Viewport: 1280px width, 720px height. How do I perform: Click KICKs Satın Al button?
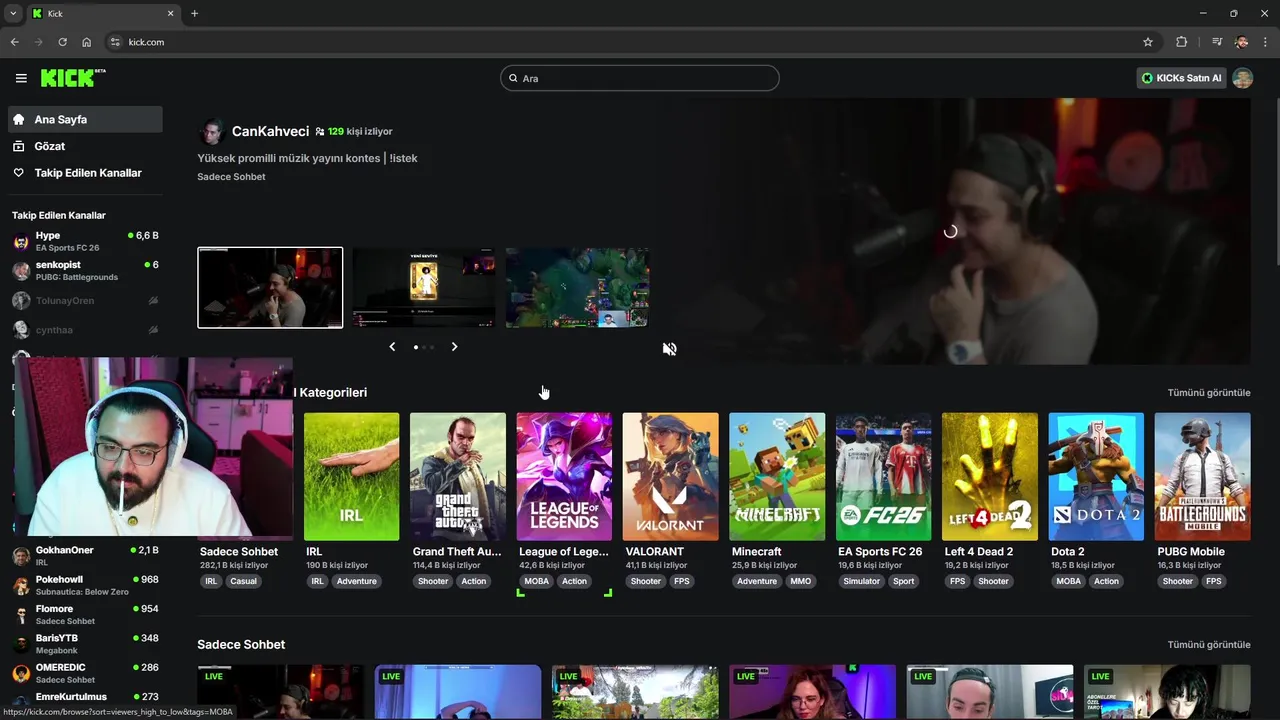1182,78
